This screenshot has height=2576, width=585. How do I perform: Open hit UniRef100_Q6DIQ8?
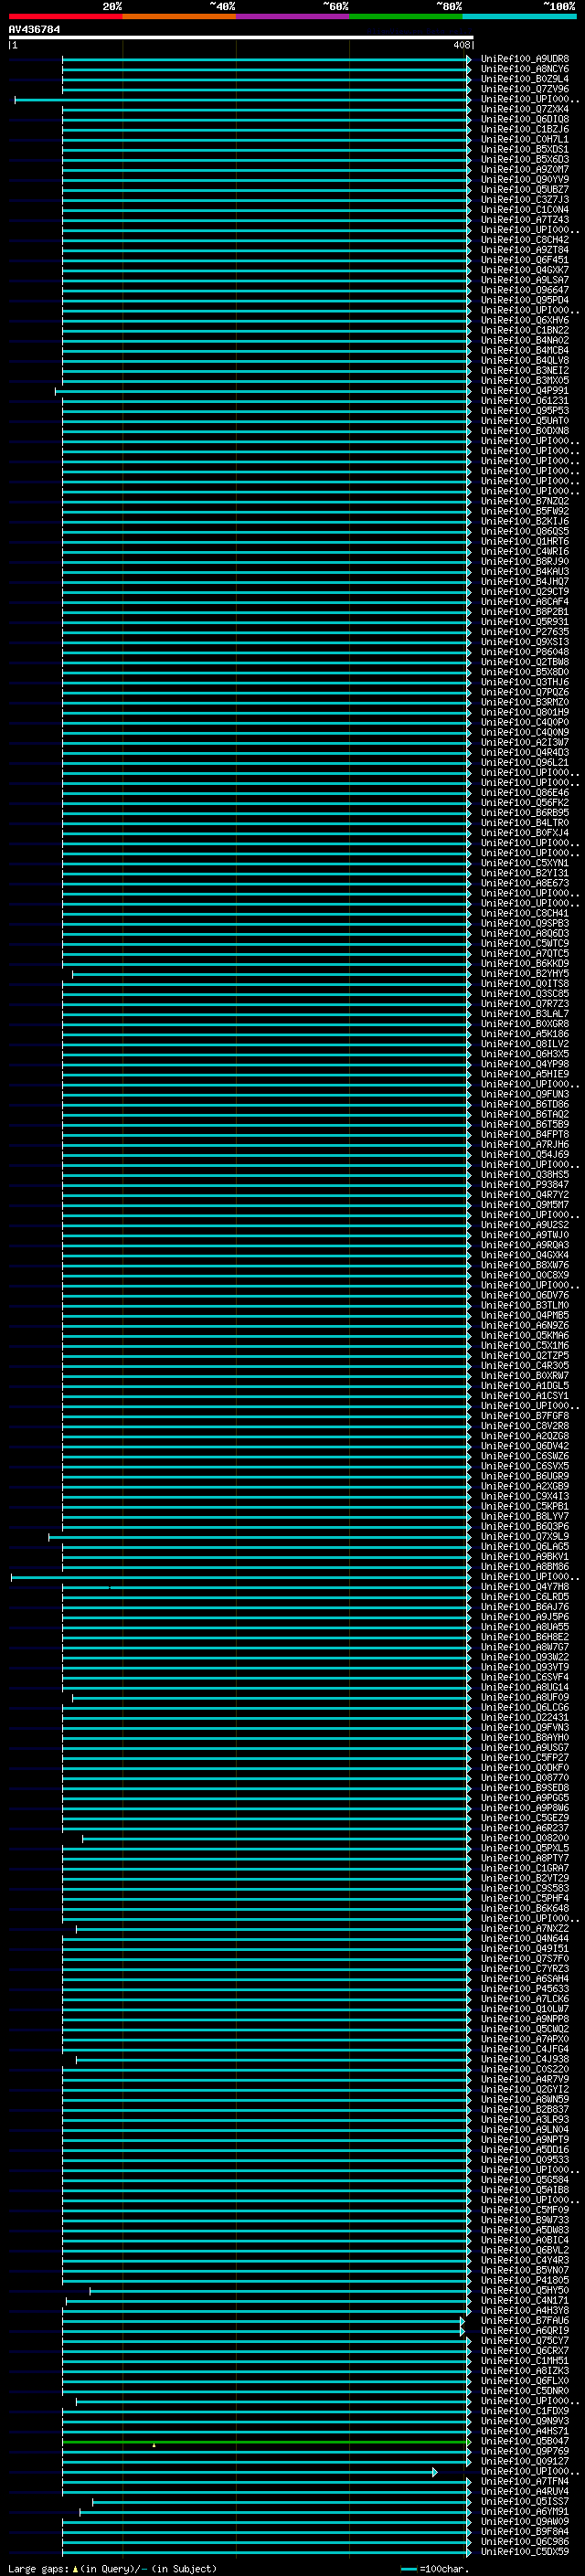pos(525,119)
